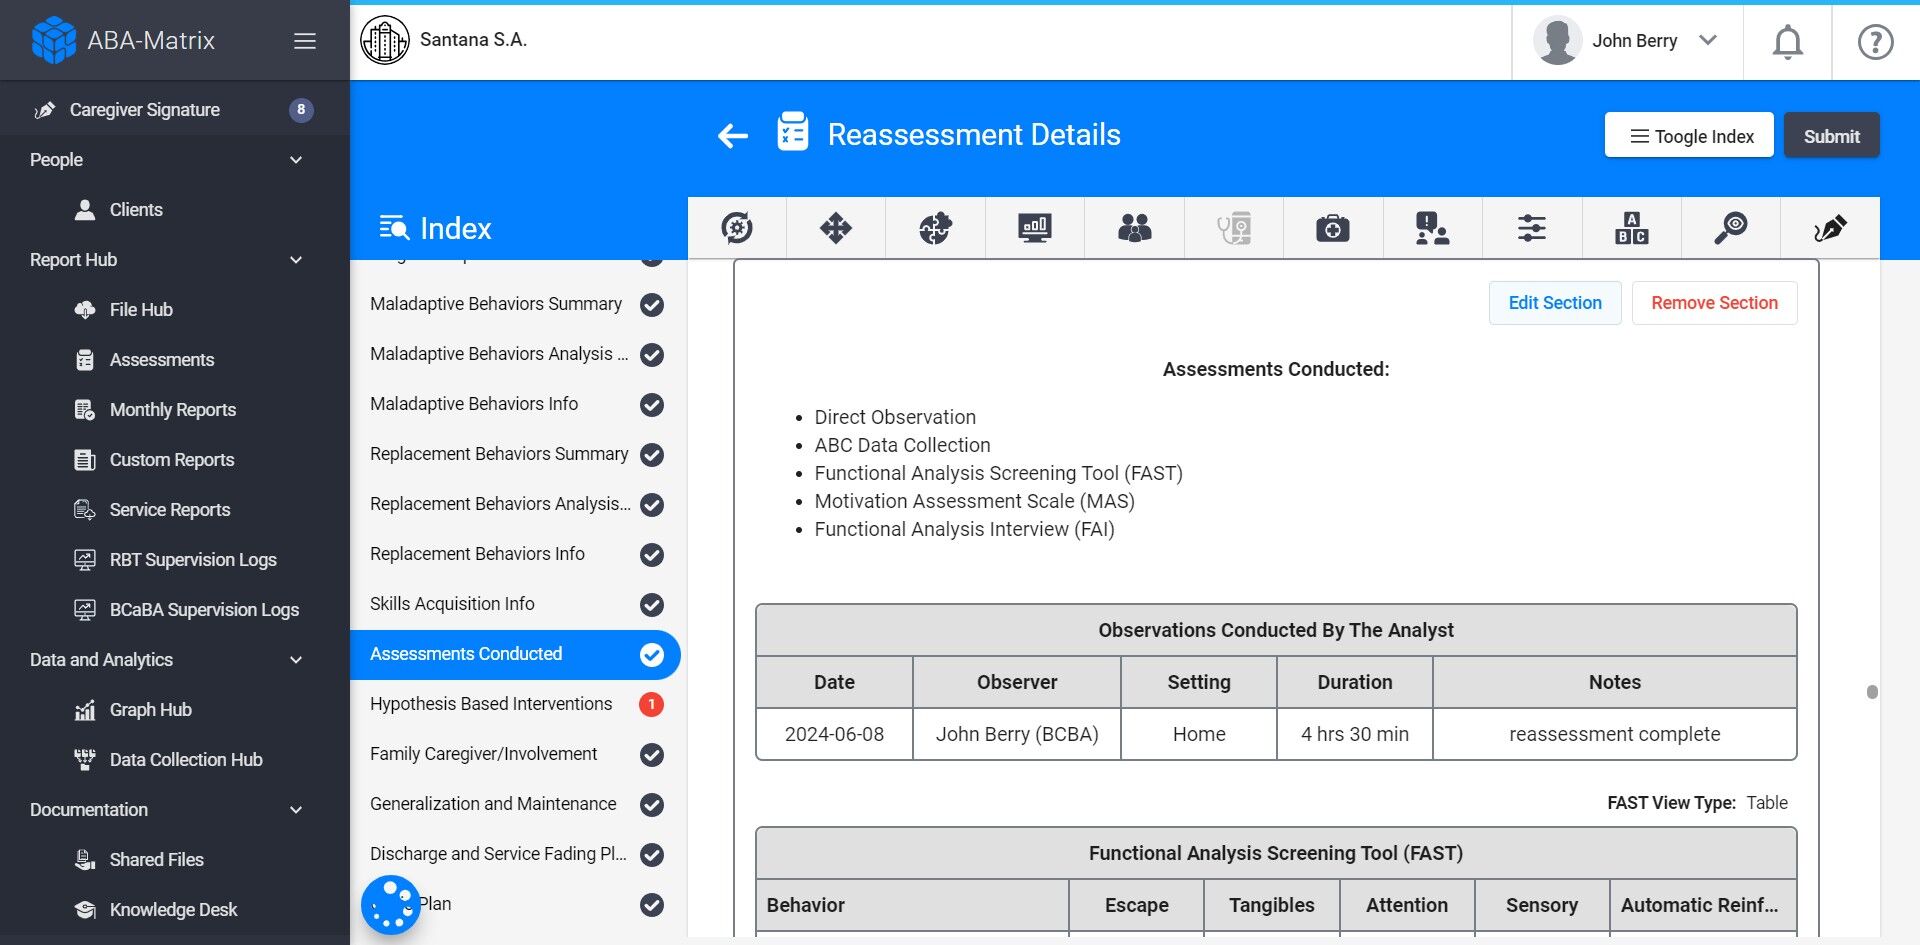The height and width of the screenshot is (945, 1920).
Task: Click the Hypothesis Based Interventions red badge
Action: tap(652, 704)
